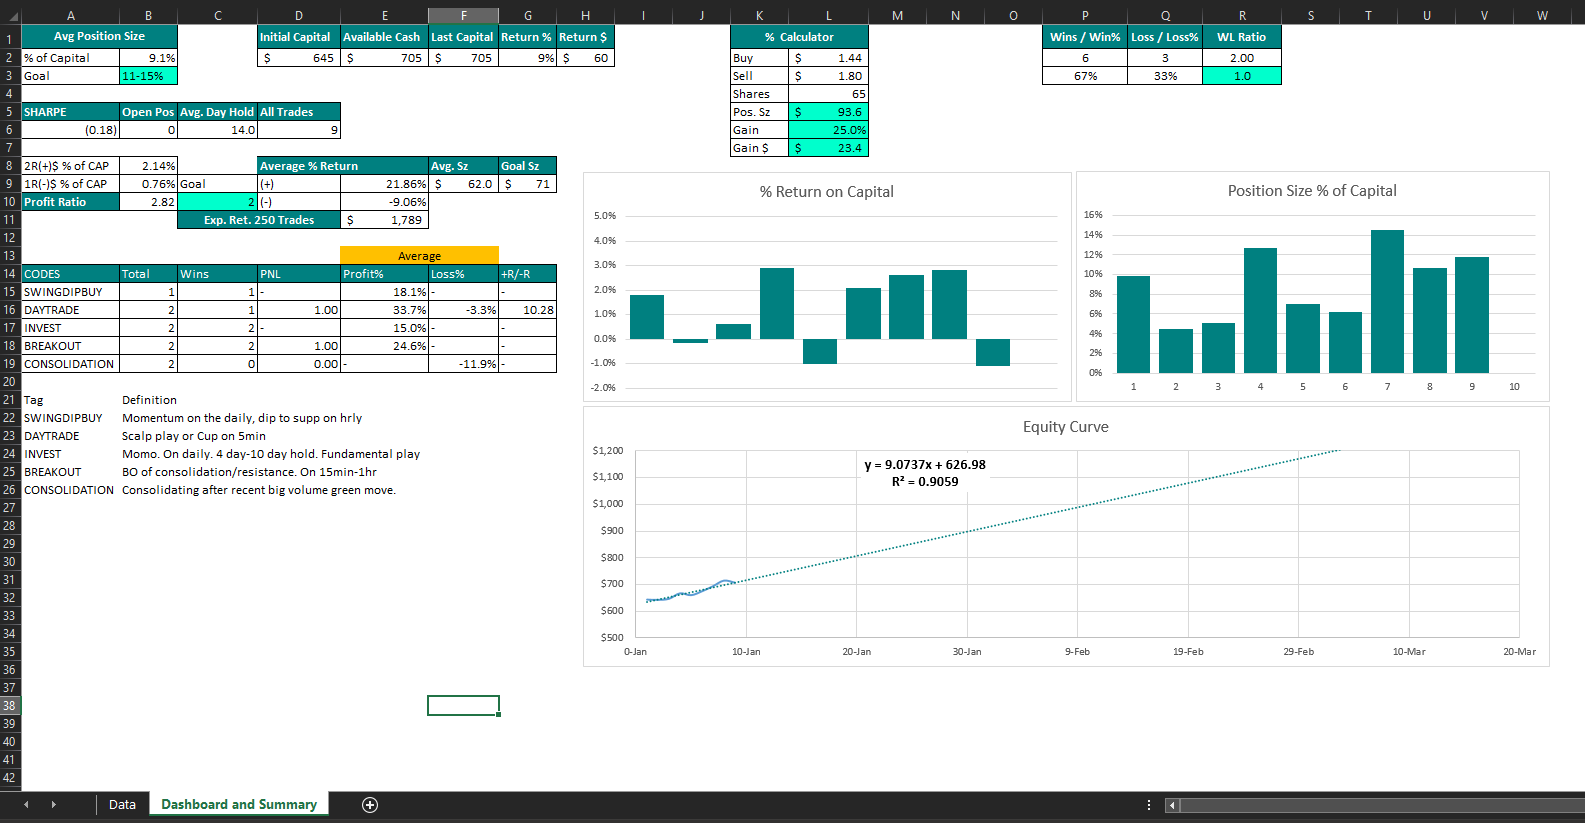Select row 38 header

coord(10,706)
